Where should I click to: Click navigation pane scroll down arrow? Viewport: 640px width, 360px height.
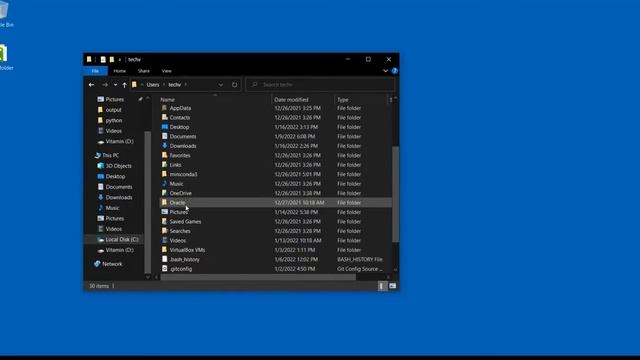[148, 277]
